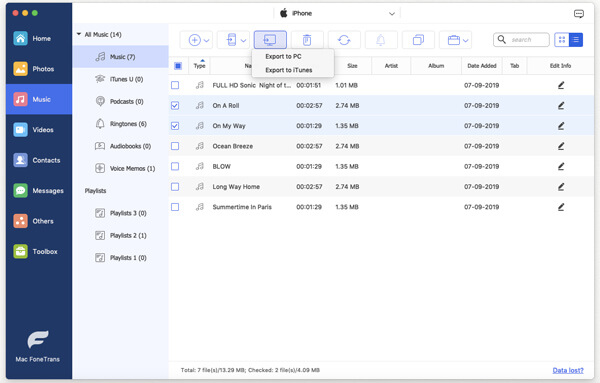Check the BLOW checkbox

(x=175, y=166)
